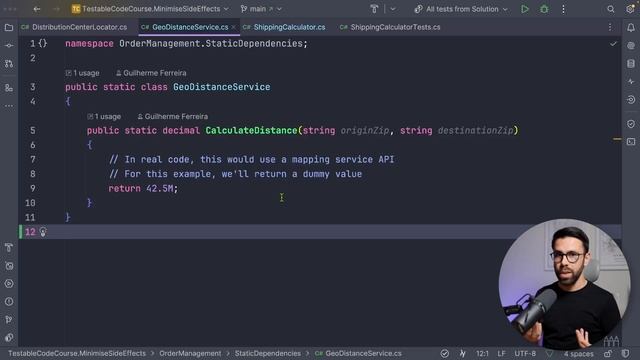Viewport: 640px width, 360px height.
Task: Start debugging with the bug icon
Action: pyautogui.click(x=544, y=9)
